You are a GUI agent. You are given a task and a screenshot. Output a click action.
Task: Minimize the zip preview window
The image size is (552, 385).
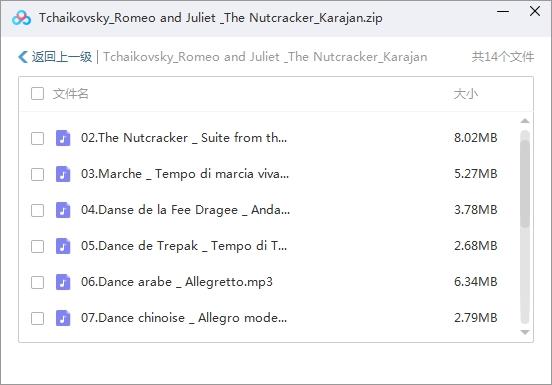(503, 12)
